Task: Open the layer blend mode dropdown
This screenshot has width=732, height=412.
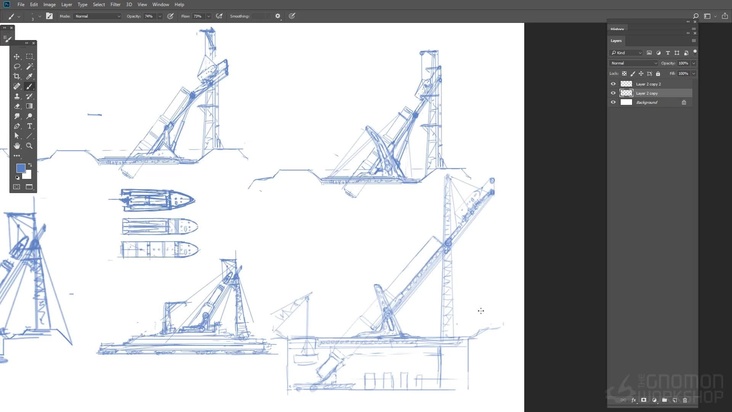Action: click(x=633, y=63)
